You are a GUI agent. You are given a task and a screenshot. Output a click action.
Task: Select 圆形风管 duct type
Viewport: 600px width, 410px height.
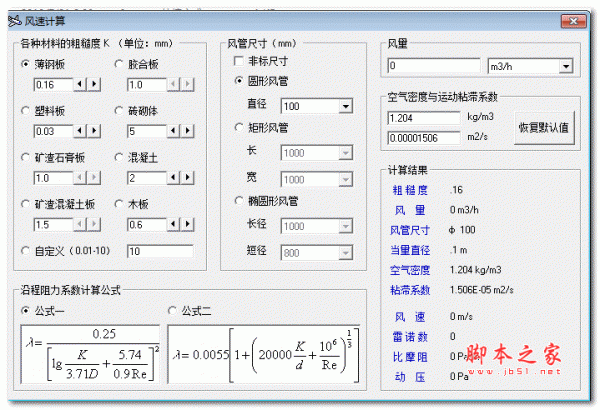click(238, 81)
